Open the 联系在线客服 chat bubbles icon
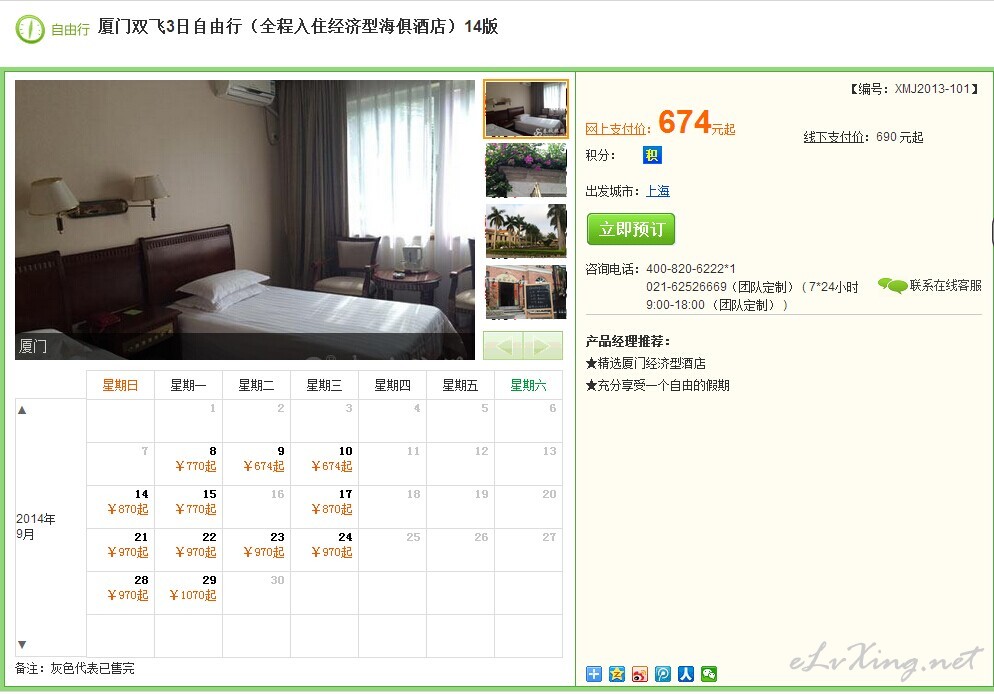The height and width of the screenshot is (694, 994). click(892, 286)
